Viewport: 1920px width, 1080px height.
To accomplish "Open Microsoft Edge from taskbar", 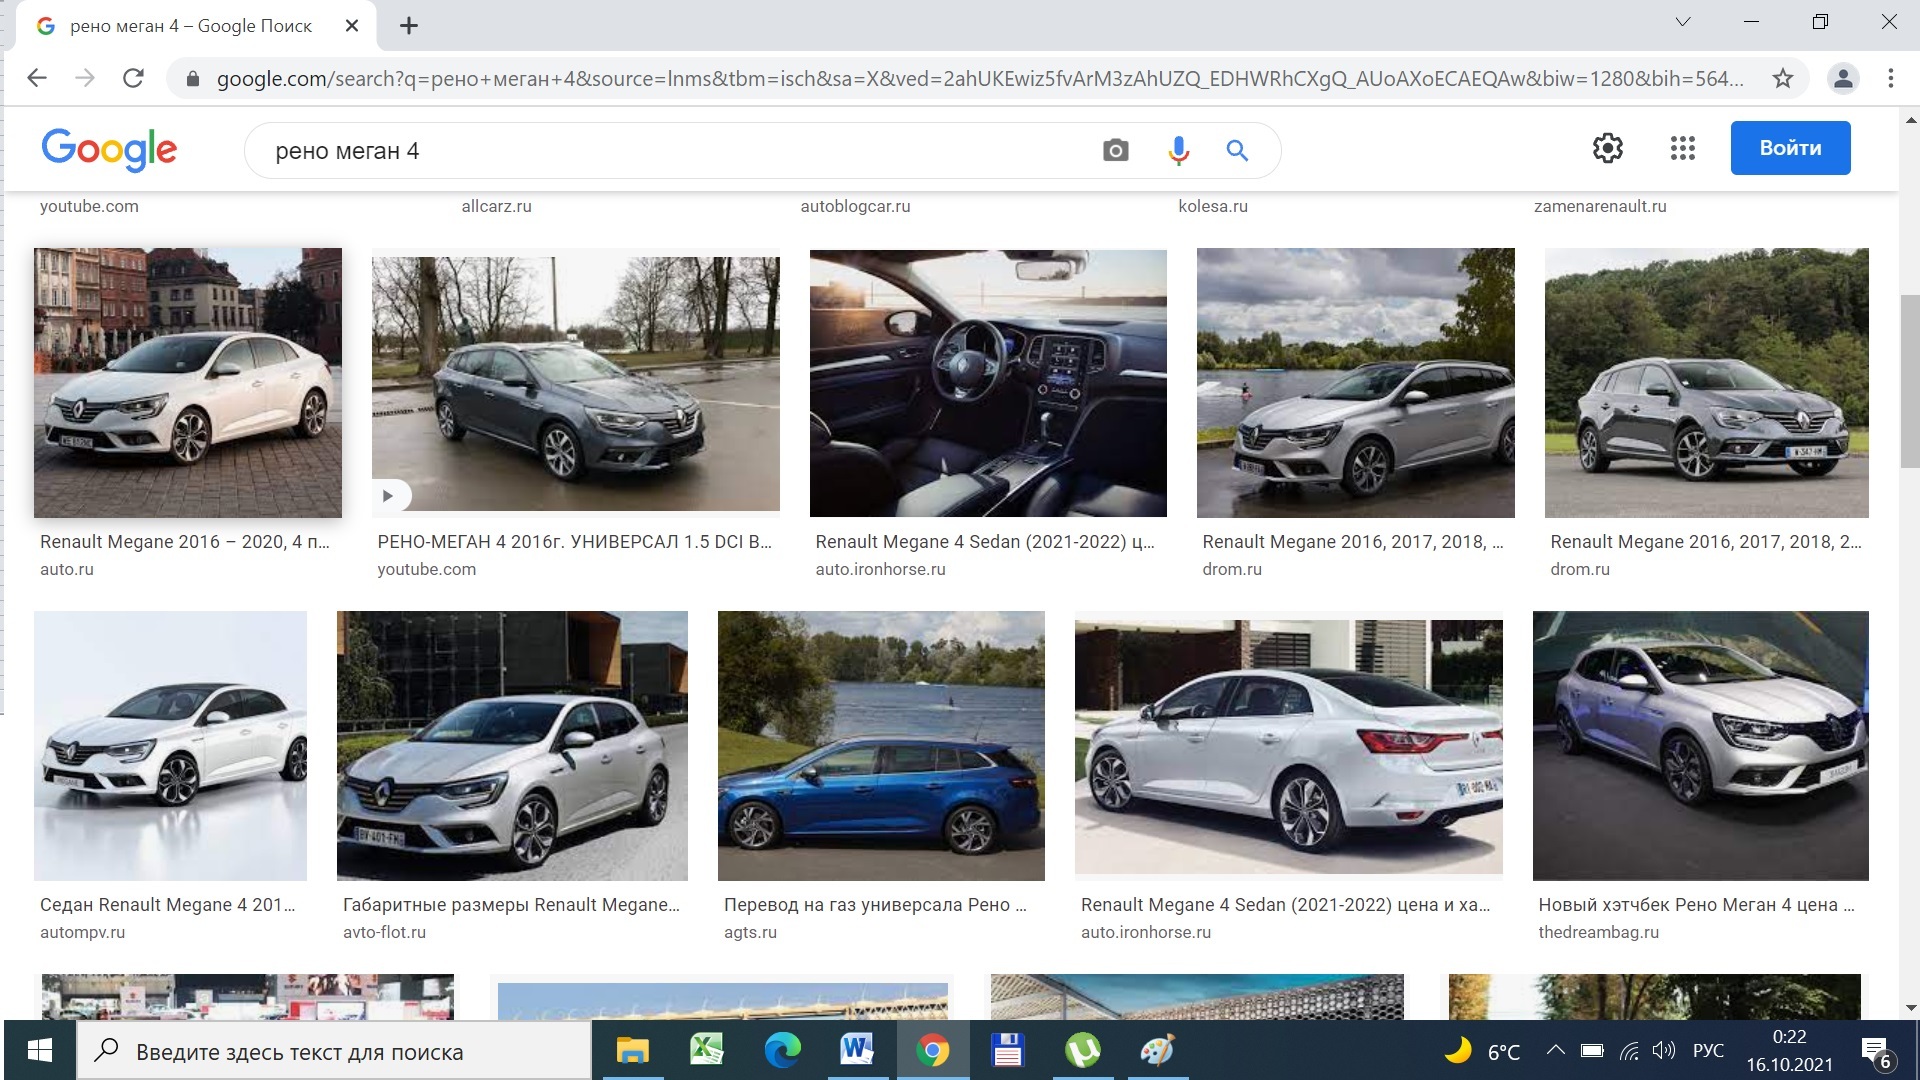I will click(x=782, y=1051).
